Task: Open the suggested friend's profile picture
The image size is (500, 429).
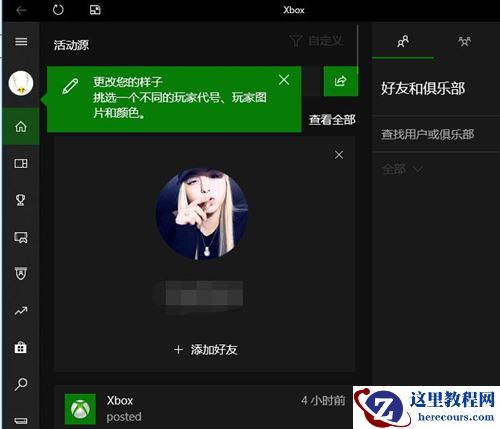Action: pos(202,214)
